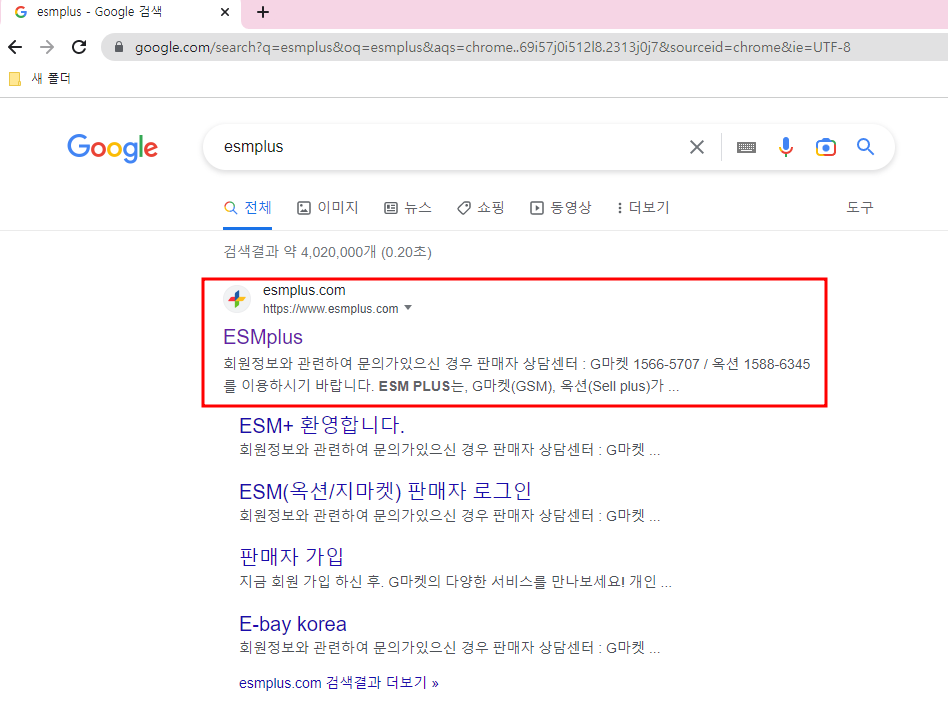Click the address bar URL
Screen dimensions: 948x704
point(492,47)
